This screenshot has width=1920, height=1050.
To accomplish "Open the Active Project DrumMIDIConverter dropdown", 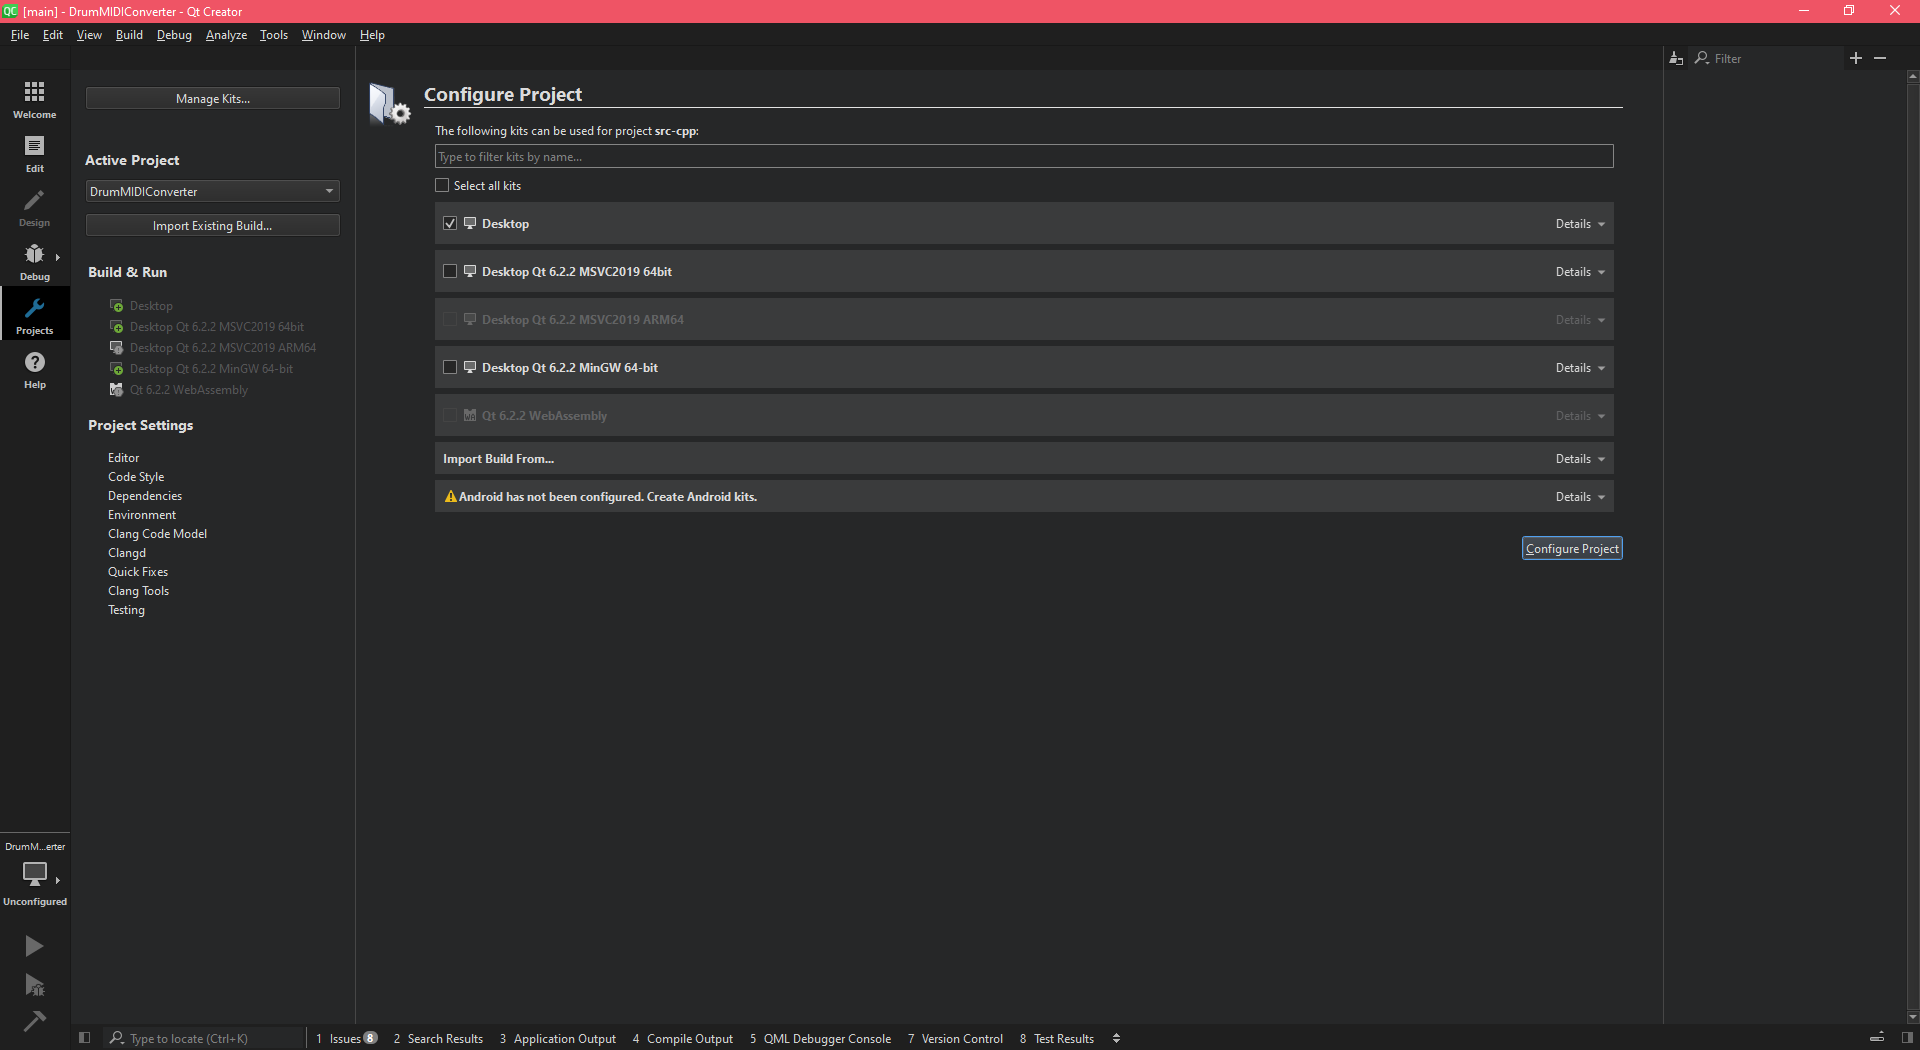I will click(x=213, y=191).
